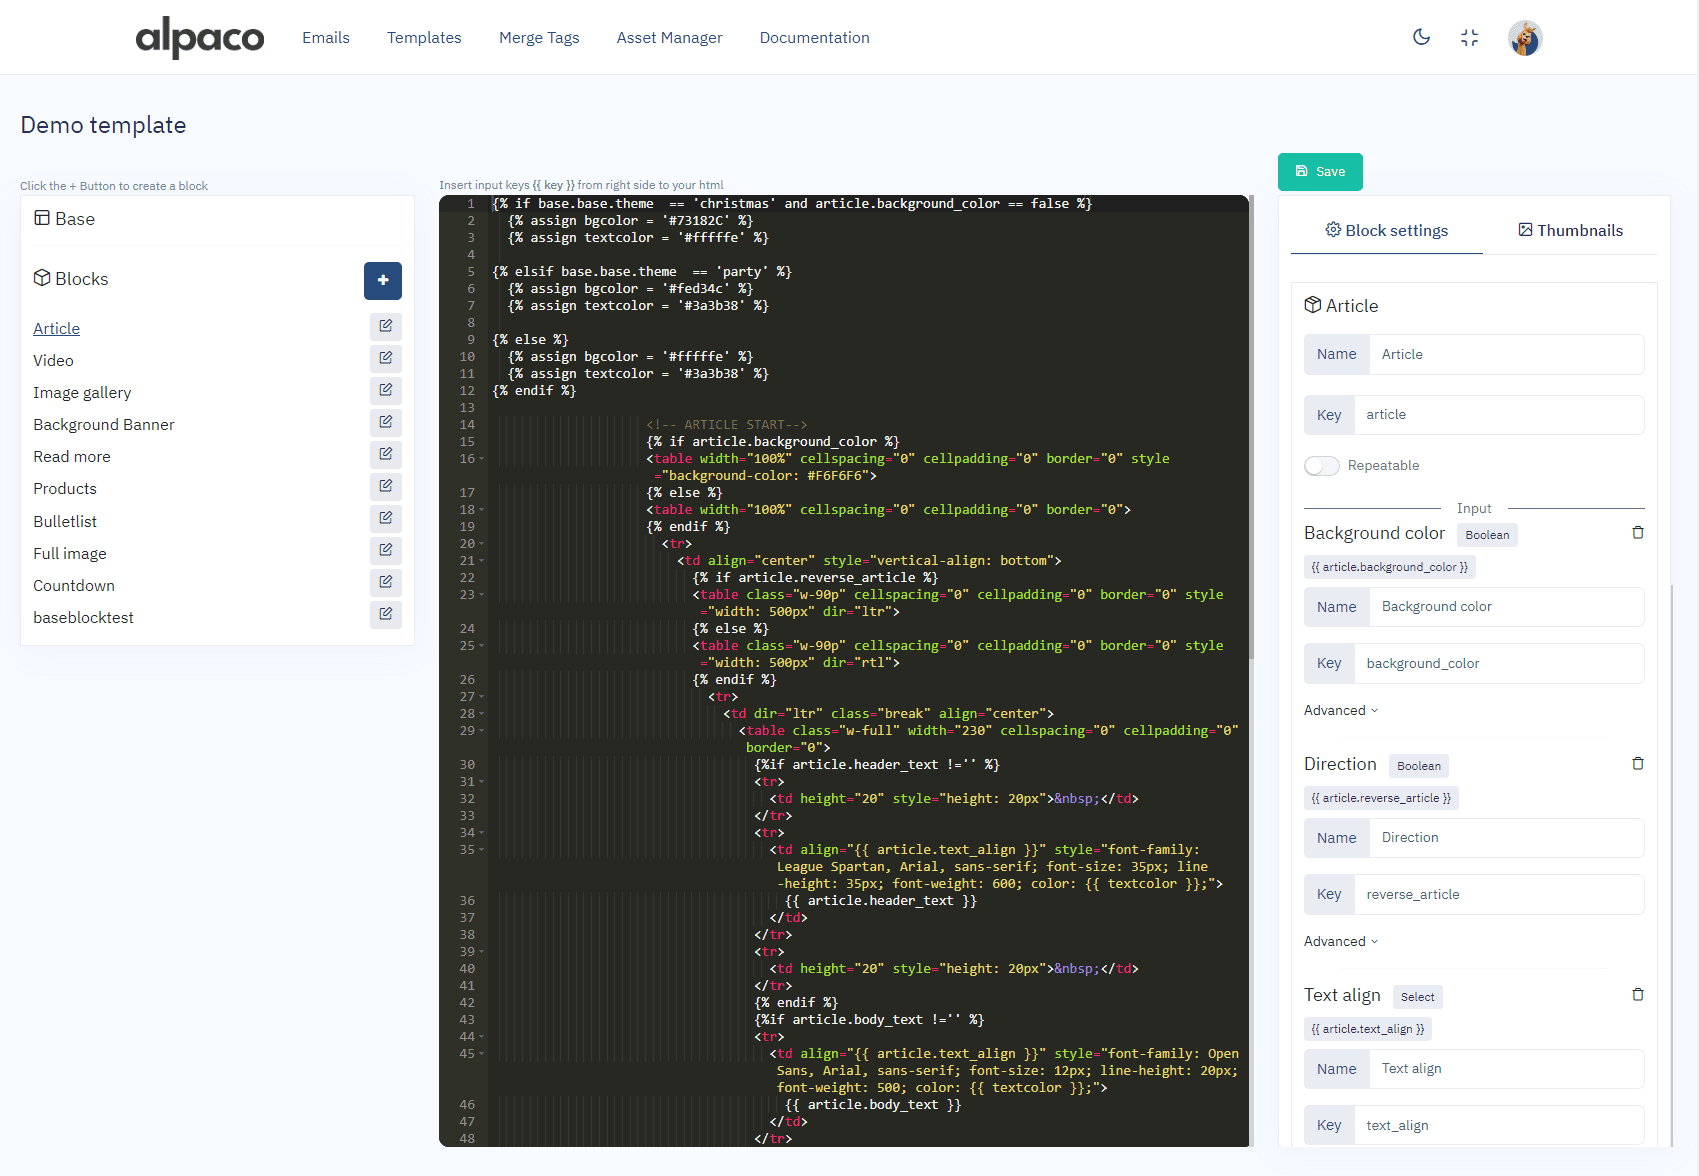Select the Article block link
Viewport: 1699px width, 1176px height.
click(56, 329)
